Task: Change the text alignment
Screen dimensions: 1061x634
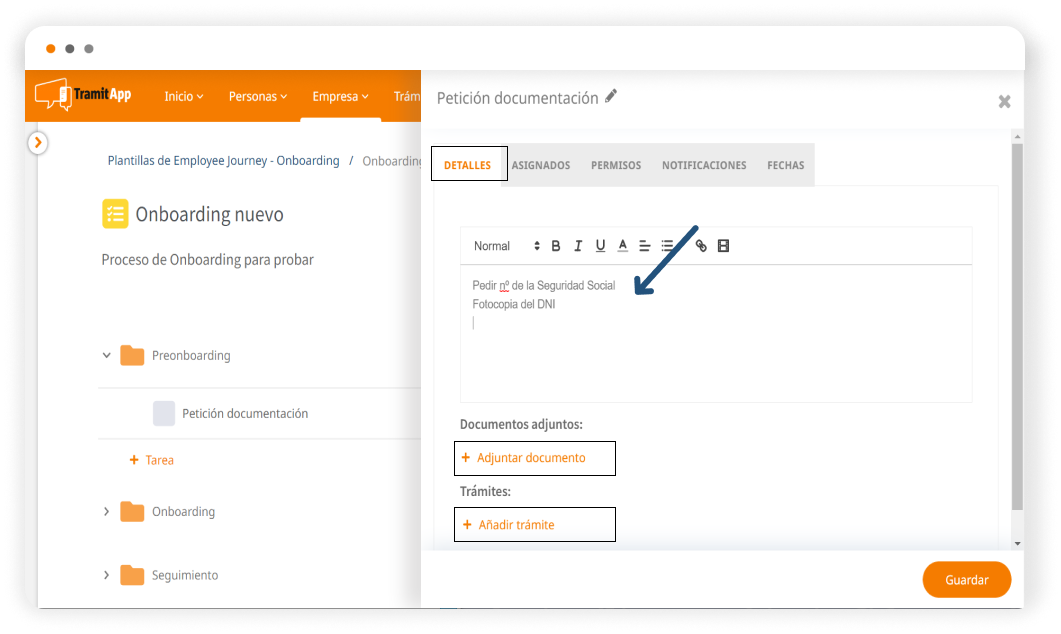Action: pos(645,246)
